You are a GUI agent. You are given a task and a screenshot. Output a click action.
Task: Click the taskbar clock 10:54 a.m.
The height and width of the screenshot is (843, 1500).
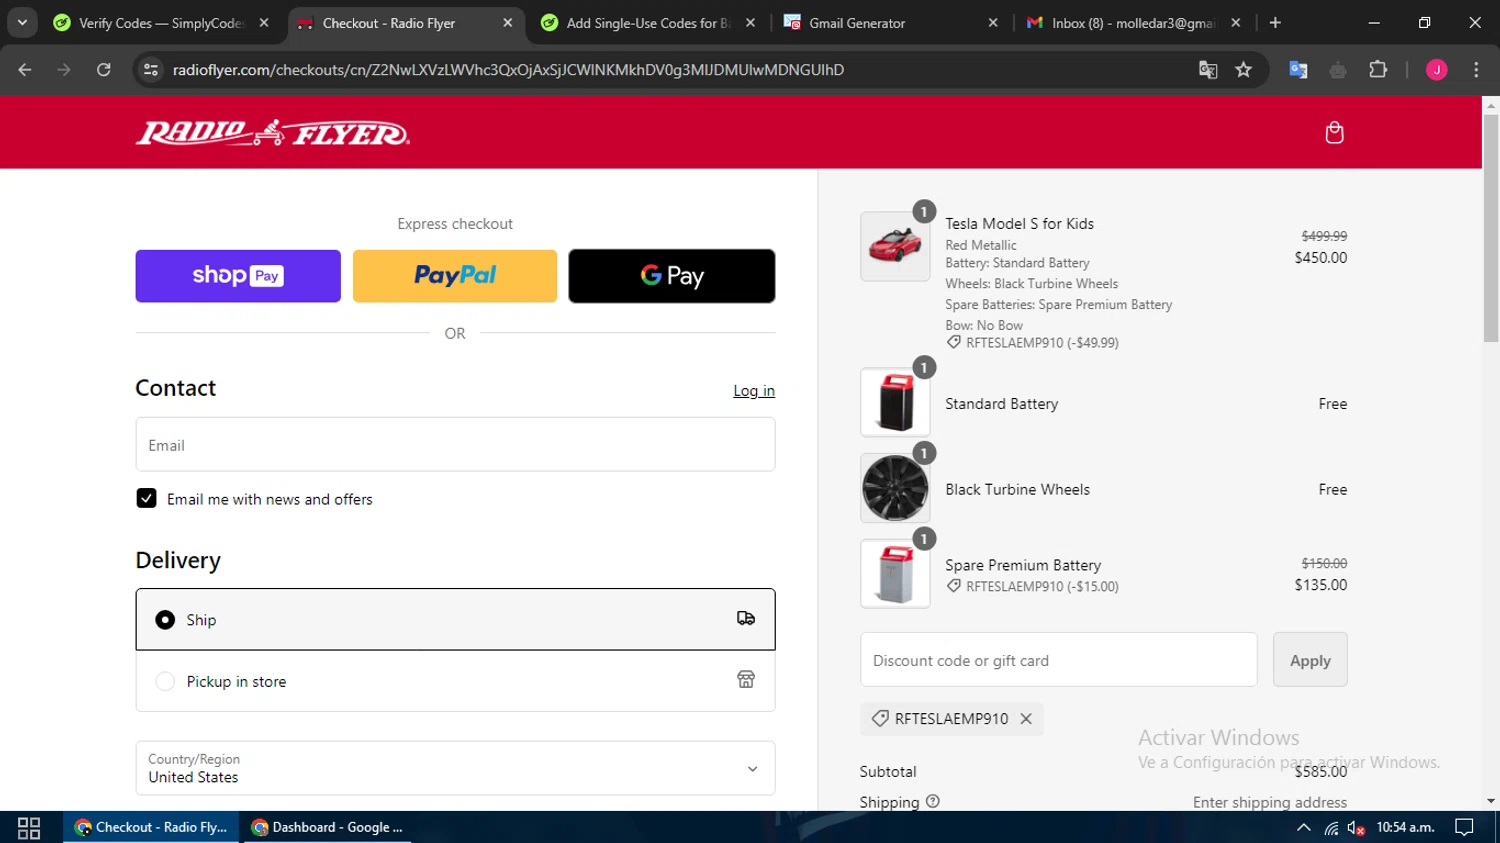pyautogui.click(x=1405, y=827)
